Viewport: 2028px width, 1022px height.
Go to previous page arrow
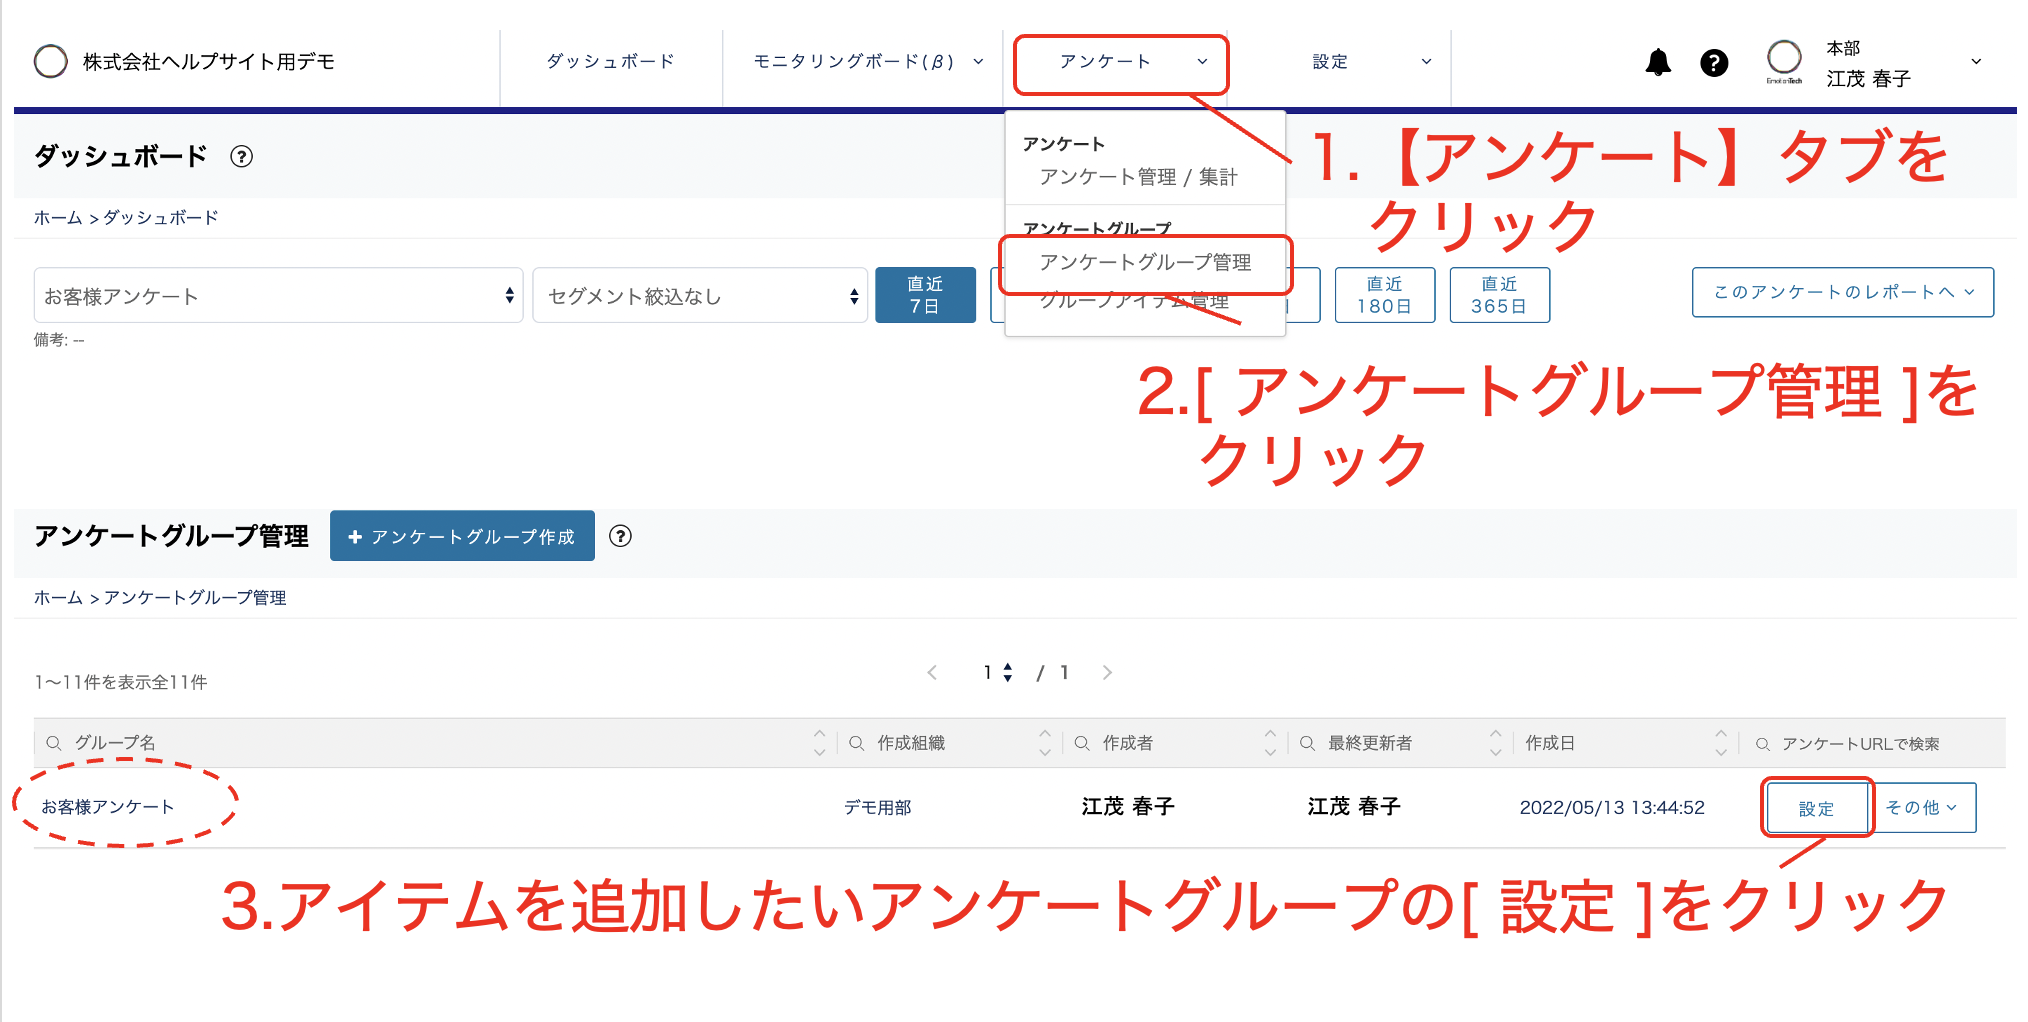(932, 672)
